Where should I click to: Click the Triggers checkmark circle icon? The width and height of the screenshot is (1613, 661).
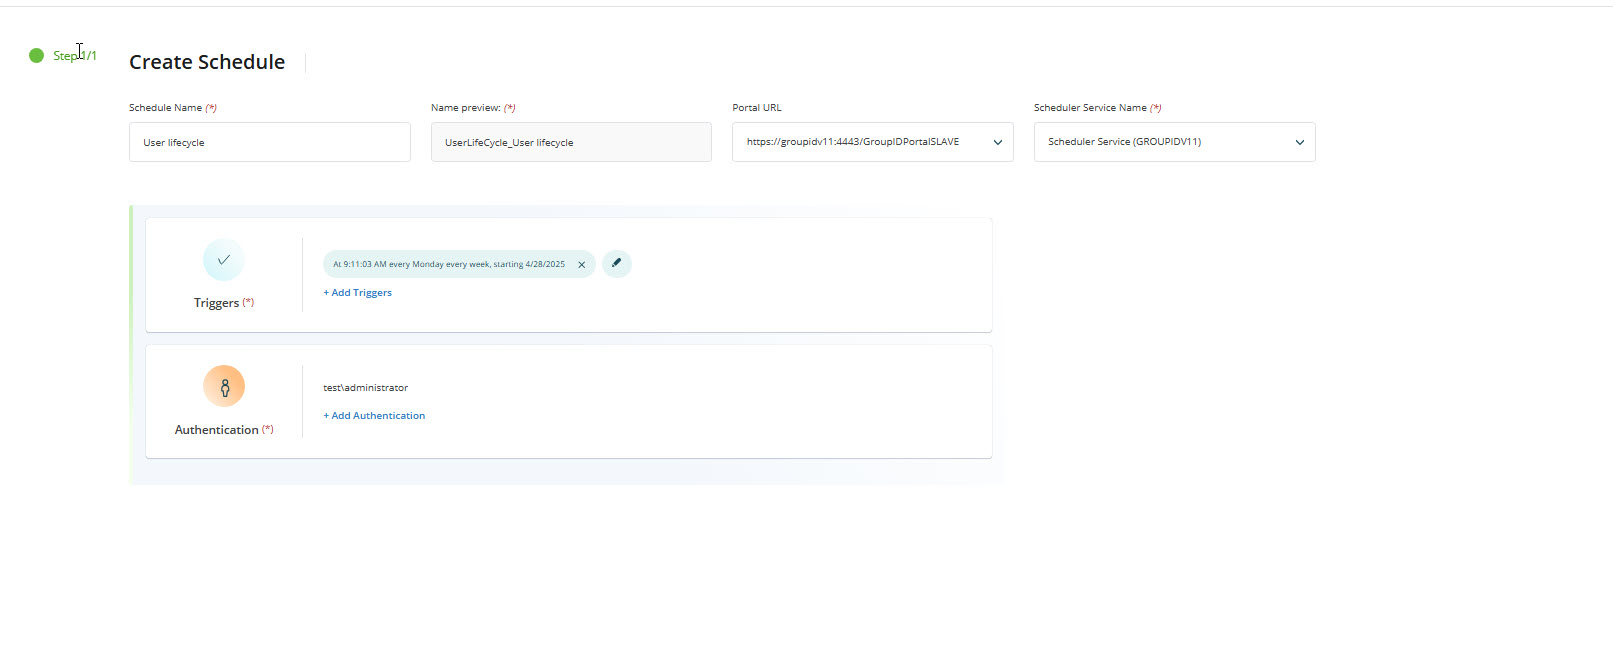224,260
